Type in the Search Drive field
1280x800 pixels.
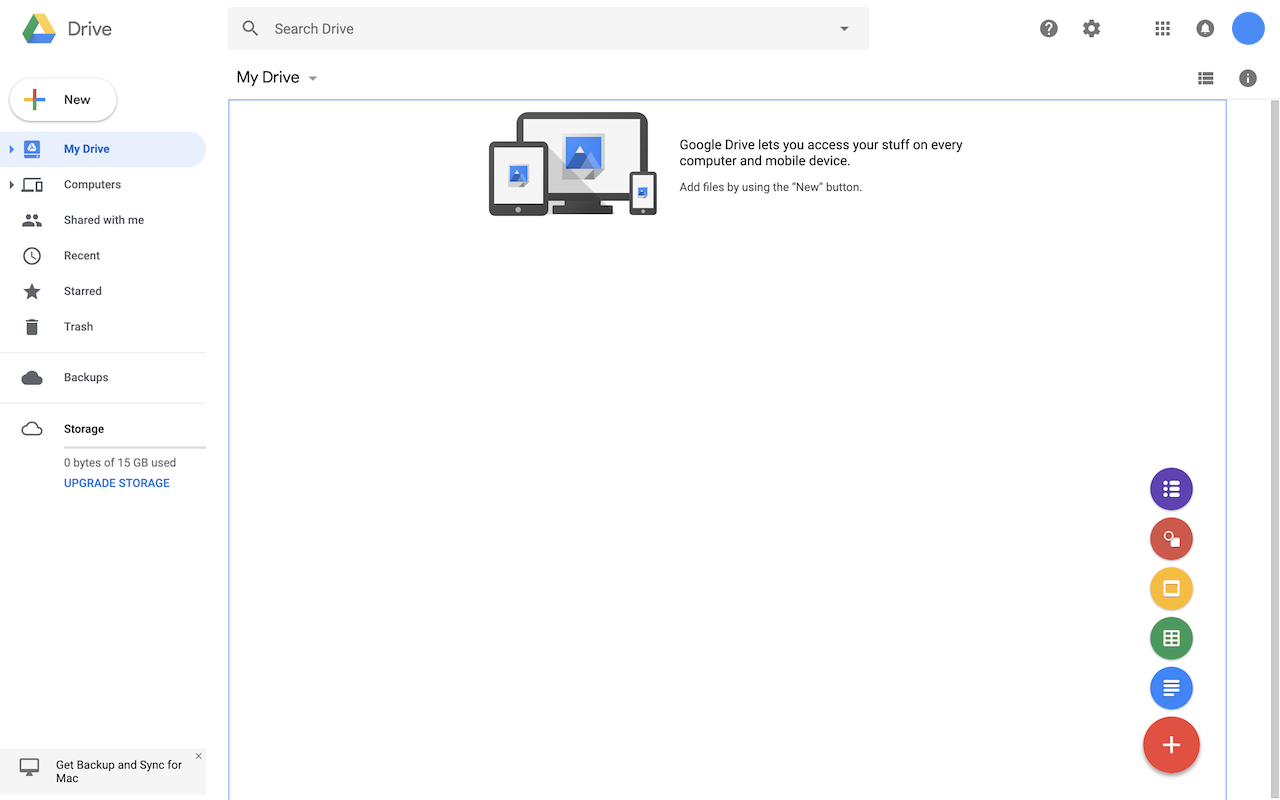[x=548, y=29]
